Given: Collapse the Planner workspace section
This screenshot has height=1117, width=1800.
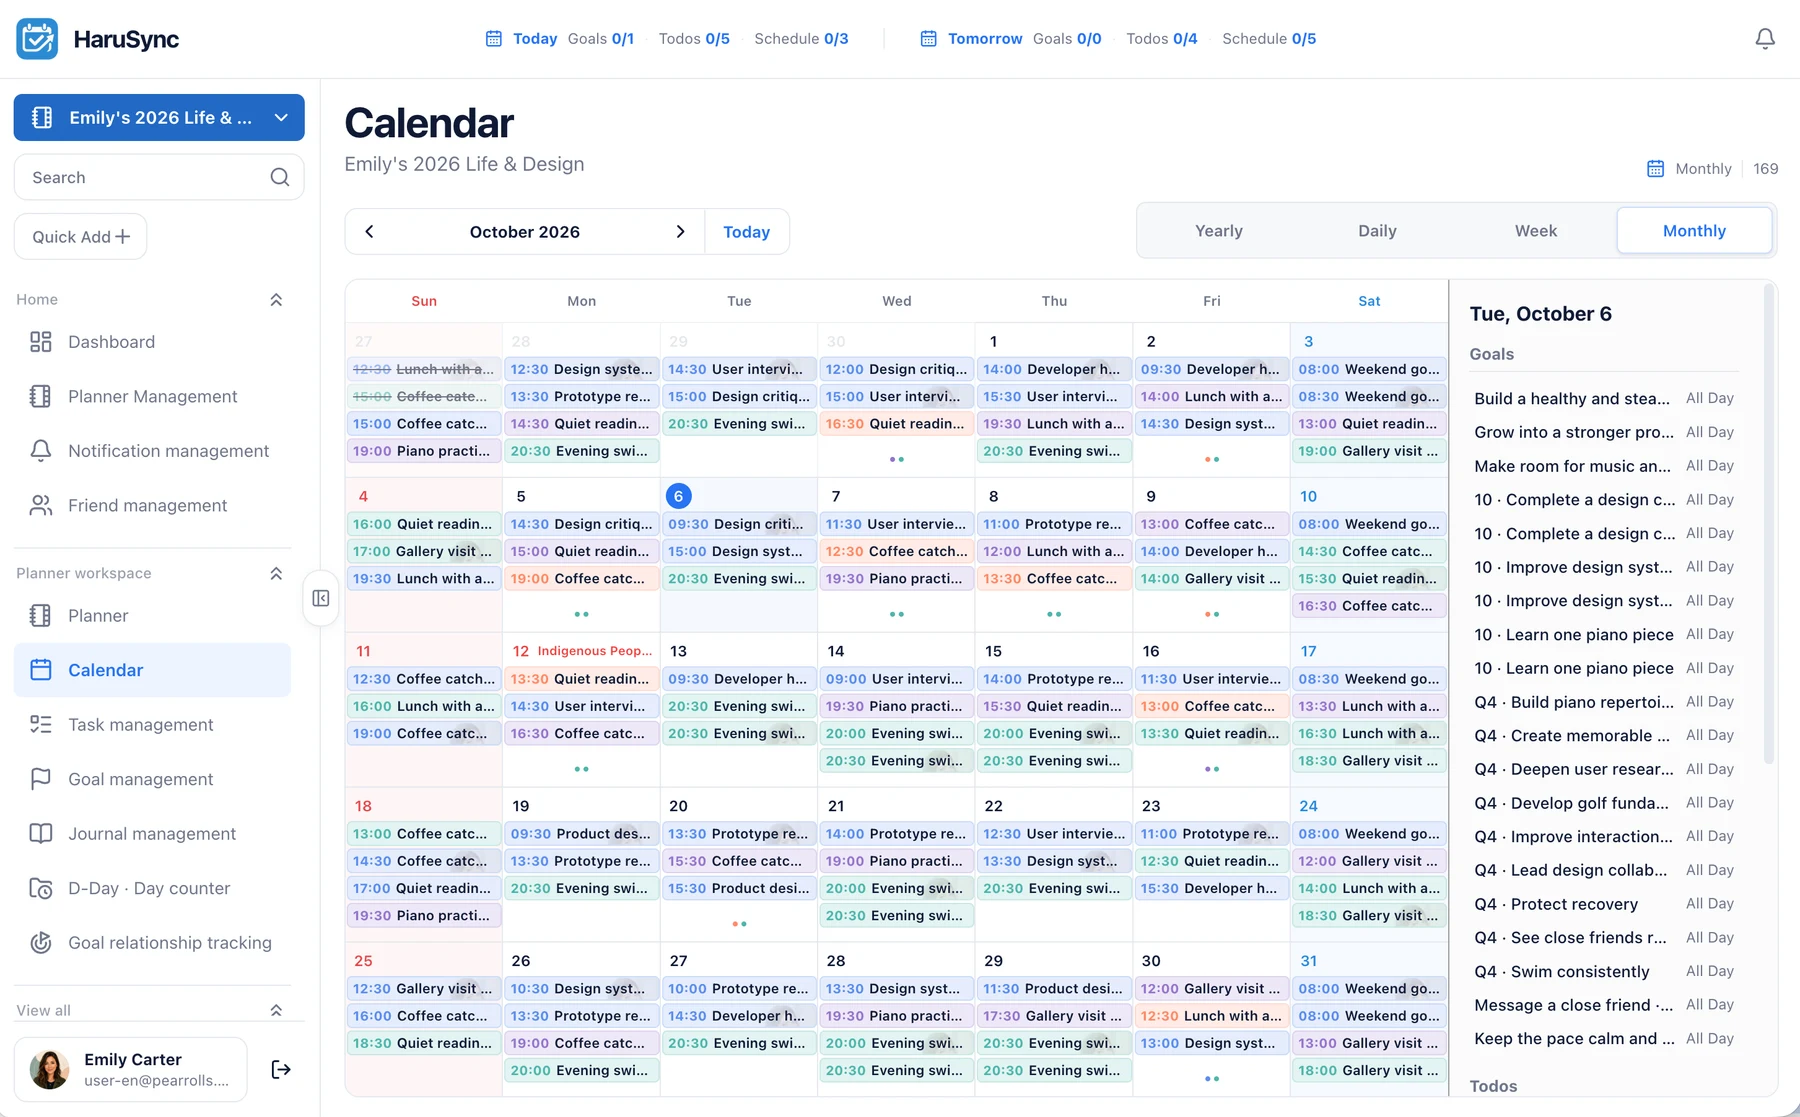Looking at the screenshot, I should pyautogui.click(x=276, y=573).
